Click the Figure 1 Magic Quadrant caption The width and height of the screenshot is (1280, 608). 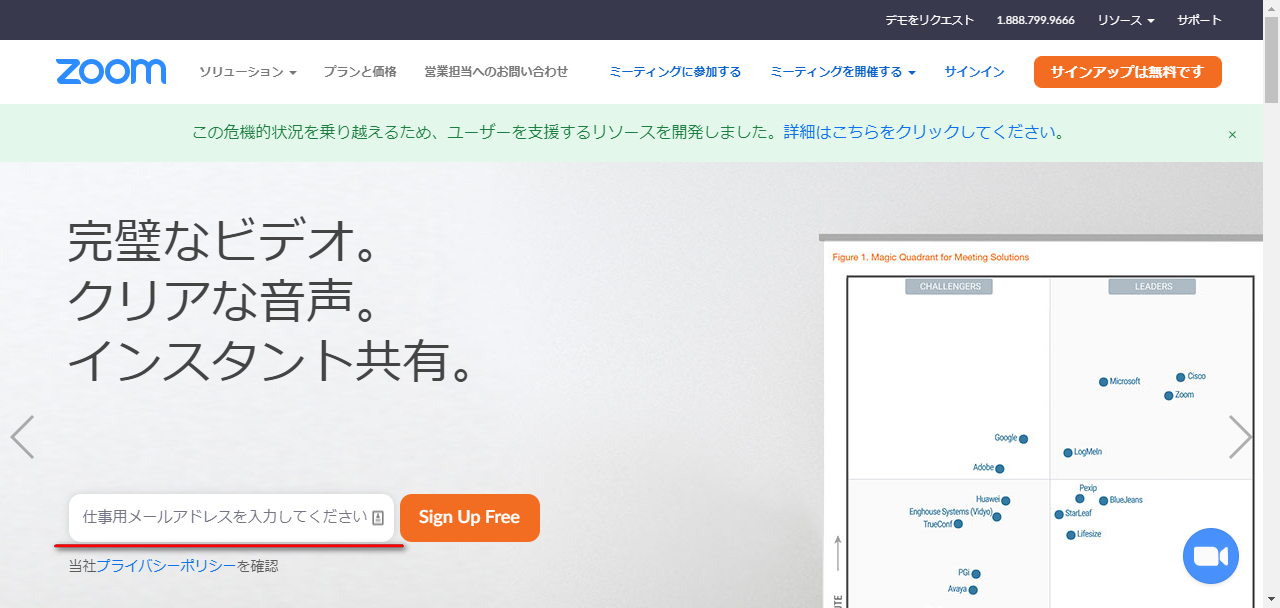pos(930,258)
